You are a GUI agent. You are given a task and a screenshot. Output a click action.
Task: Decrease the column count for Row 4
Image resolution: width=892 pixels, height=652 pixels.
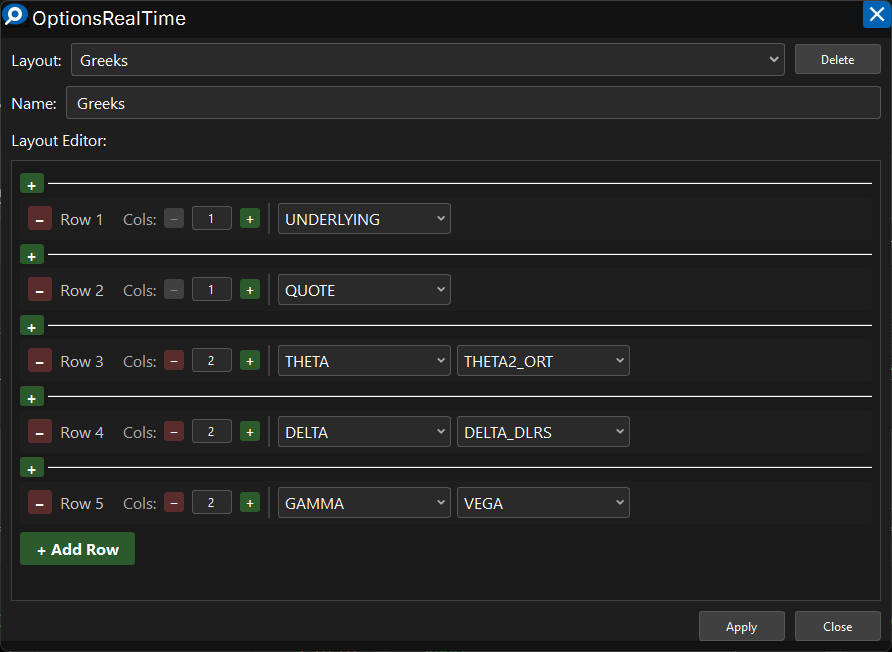point(174,432)
